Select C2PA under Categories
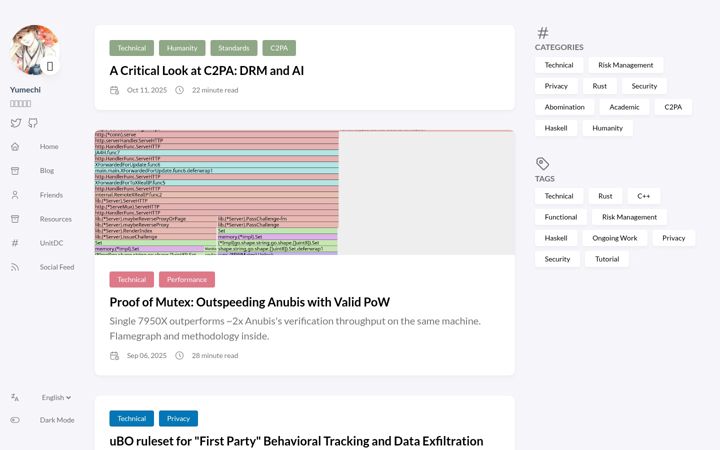720x450 pixels. 673,107
